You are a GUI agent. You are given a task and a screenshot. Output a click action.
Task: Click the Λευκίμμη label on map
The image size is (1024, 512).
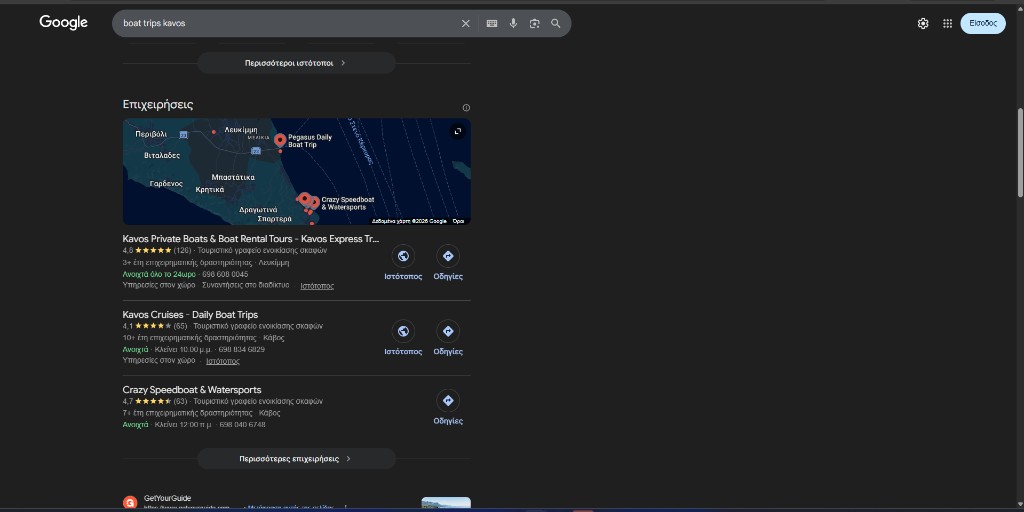[241, 130]
